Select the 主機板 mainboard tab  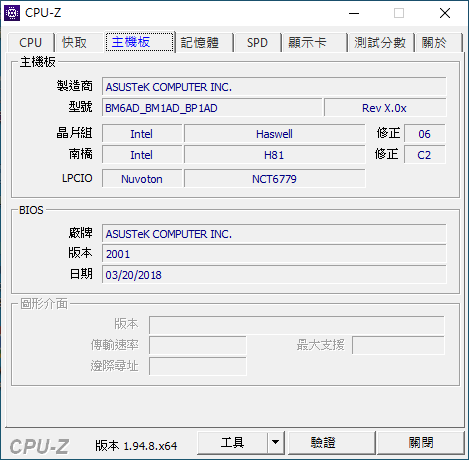point(140,42)
